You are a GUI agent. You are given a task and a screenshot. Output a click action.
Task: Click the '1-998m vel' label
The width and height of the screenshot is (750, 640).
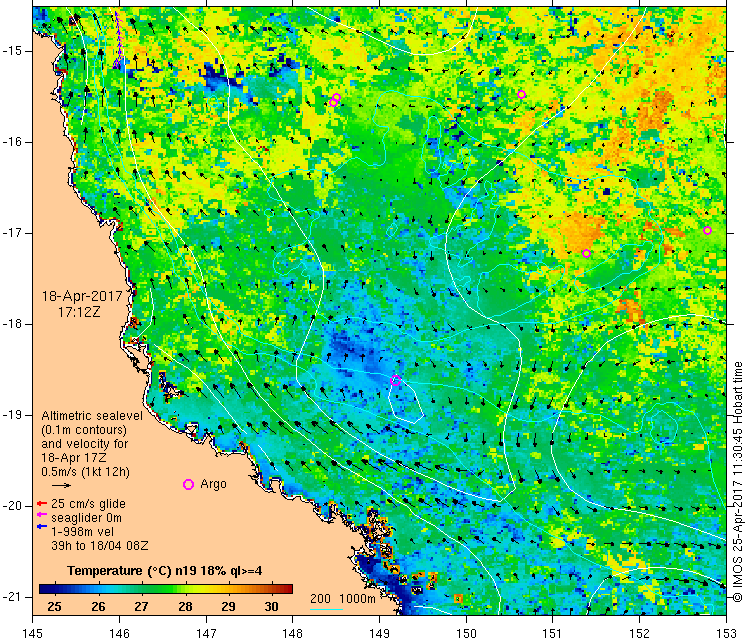click(x=83, y=531)
